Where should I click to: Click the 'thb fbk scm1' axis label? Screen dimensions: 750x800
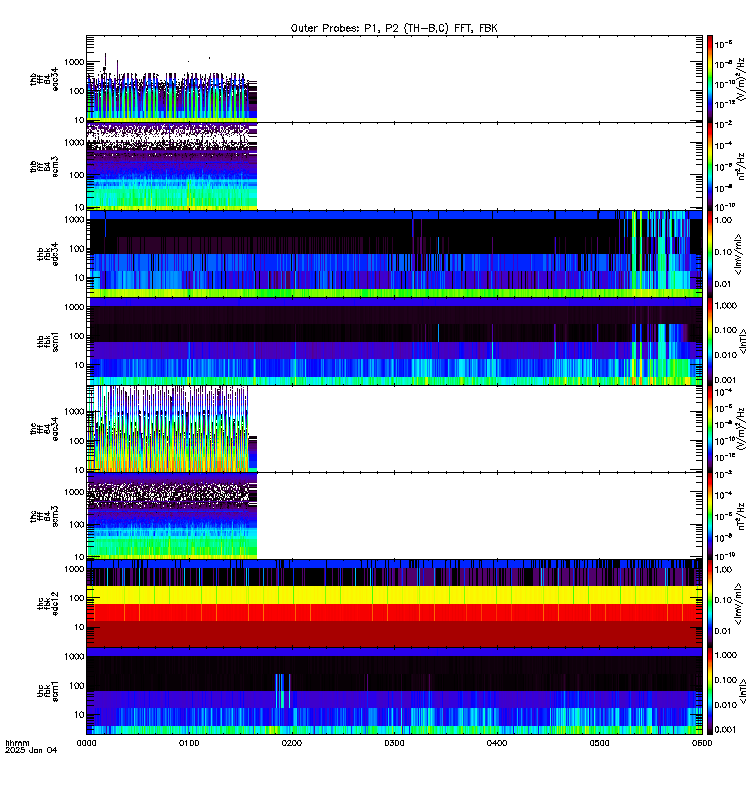tap(48, 341)
